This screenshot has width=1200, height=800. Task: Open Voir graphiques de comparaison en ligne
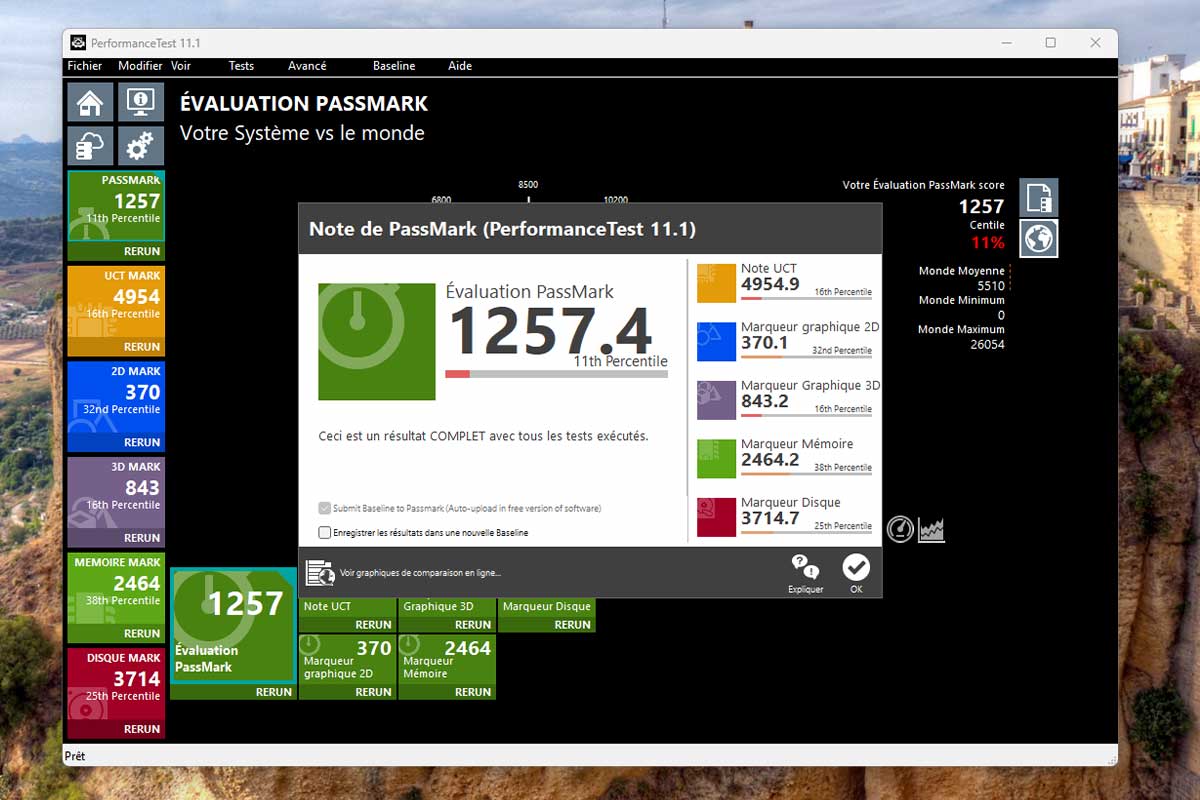(x=405, y=573)
